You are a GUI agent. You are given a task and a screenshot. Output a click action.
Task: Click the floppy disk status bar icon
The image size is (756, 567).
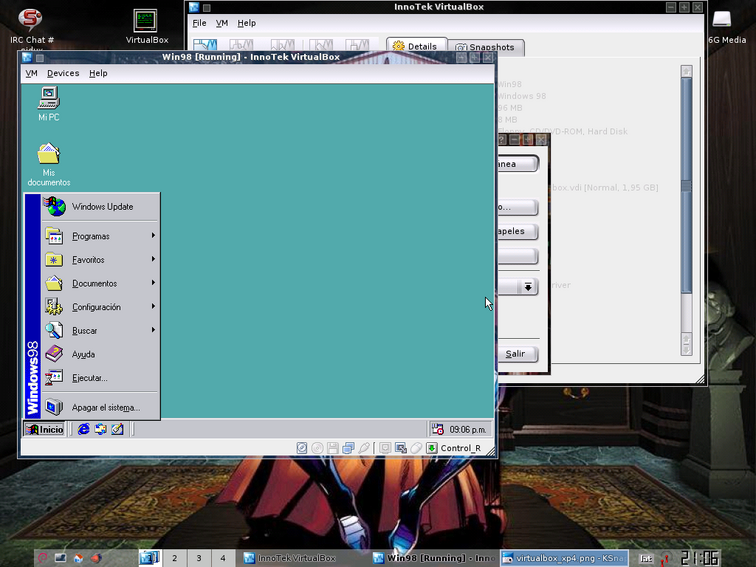pyautogui.click(x=333, y=448)
